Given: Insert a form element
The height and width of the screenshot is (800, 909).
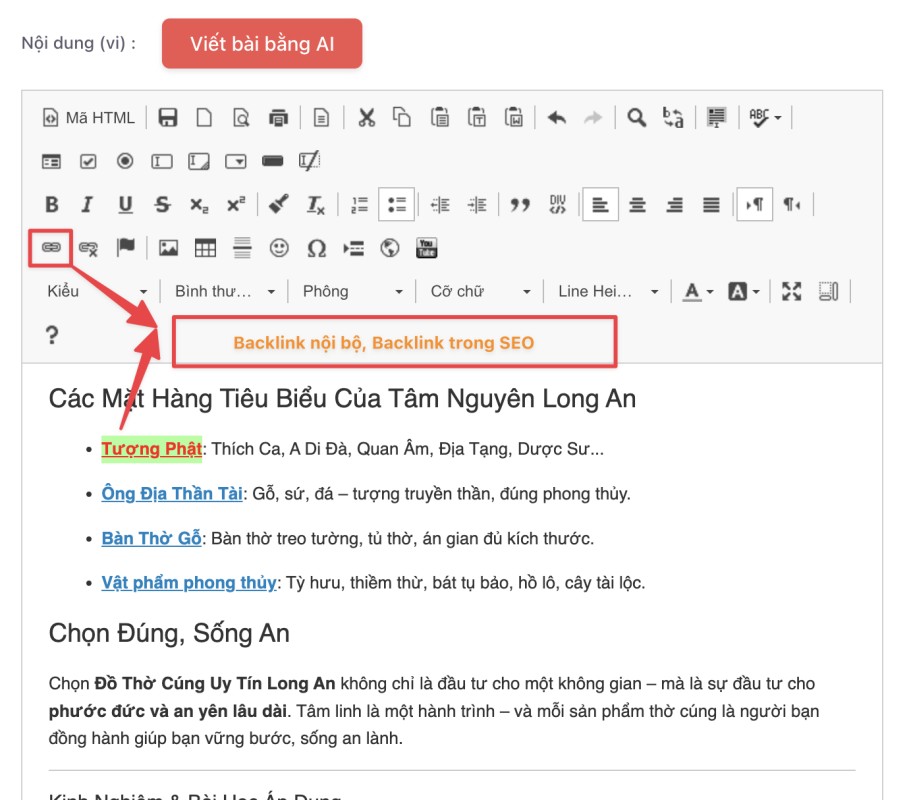Looking at the screenshot, I should [51, 161].
